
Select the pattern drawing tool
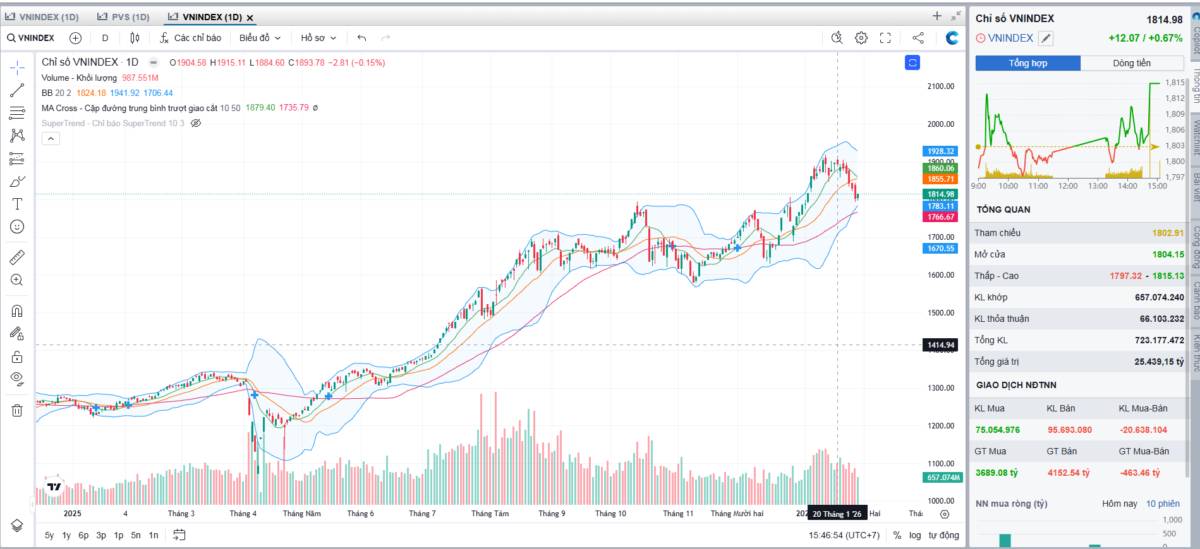tap(17, 136)
